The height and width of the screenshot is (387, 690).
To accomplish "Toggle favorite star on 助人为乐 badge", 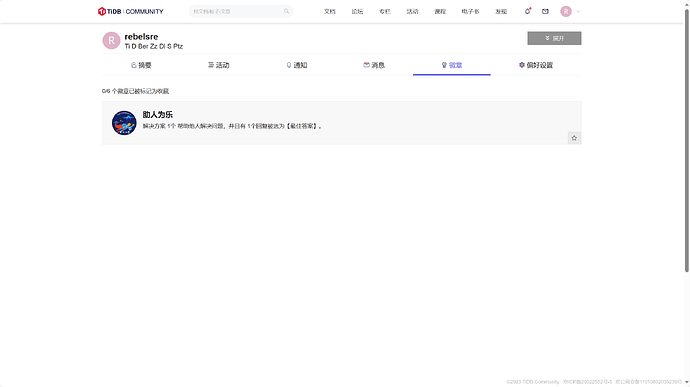I will pyautogui.click(x=574, y=138).
